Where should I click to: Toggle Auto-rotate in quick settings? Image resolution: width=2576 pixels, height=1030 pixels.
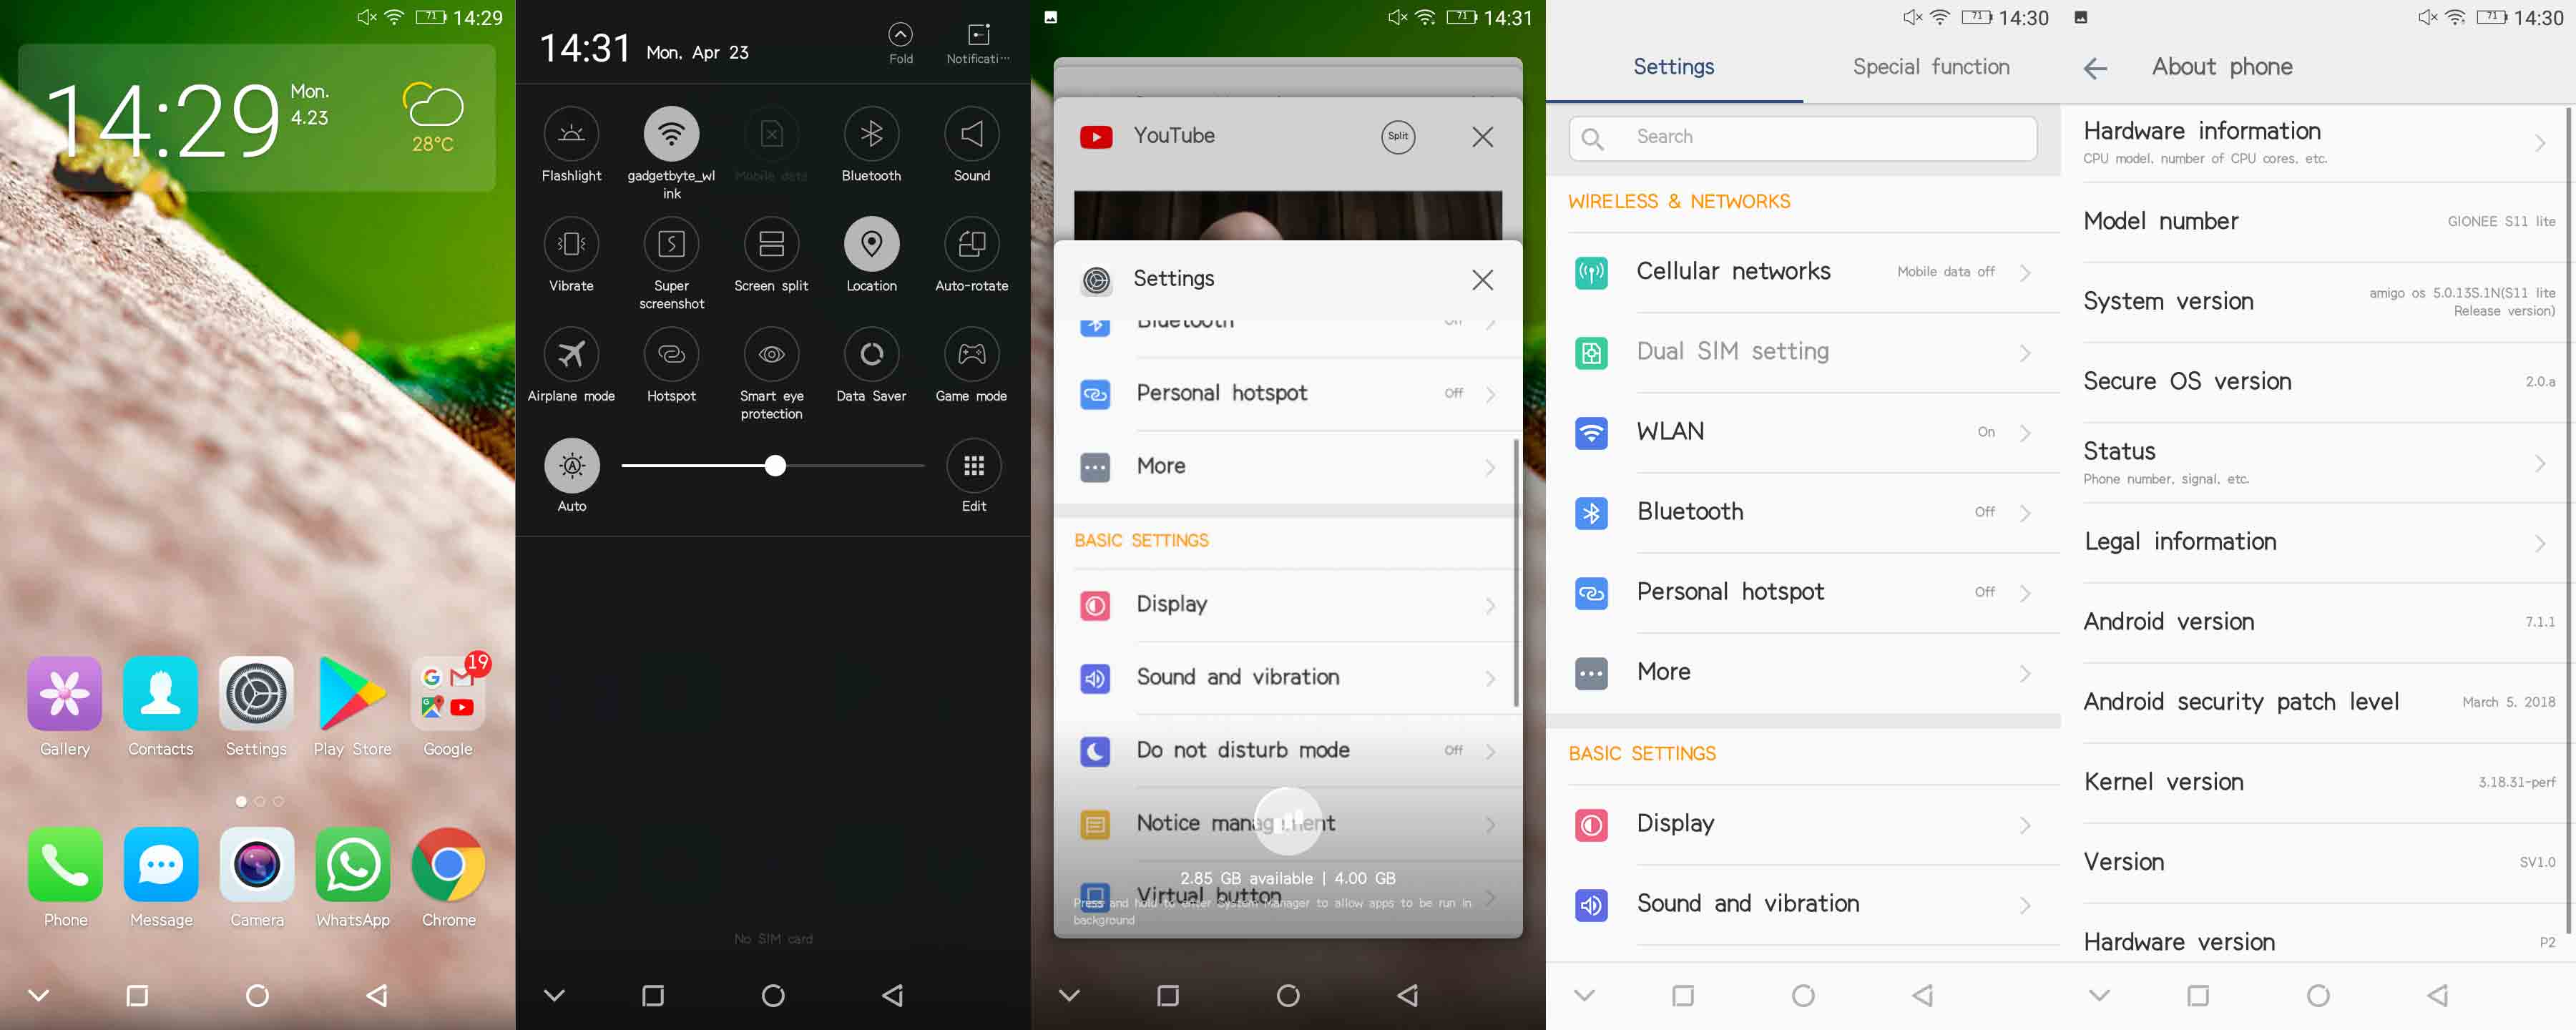971,243
